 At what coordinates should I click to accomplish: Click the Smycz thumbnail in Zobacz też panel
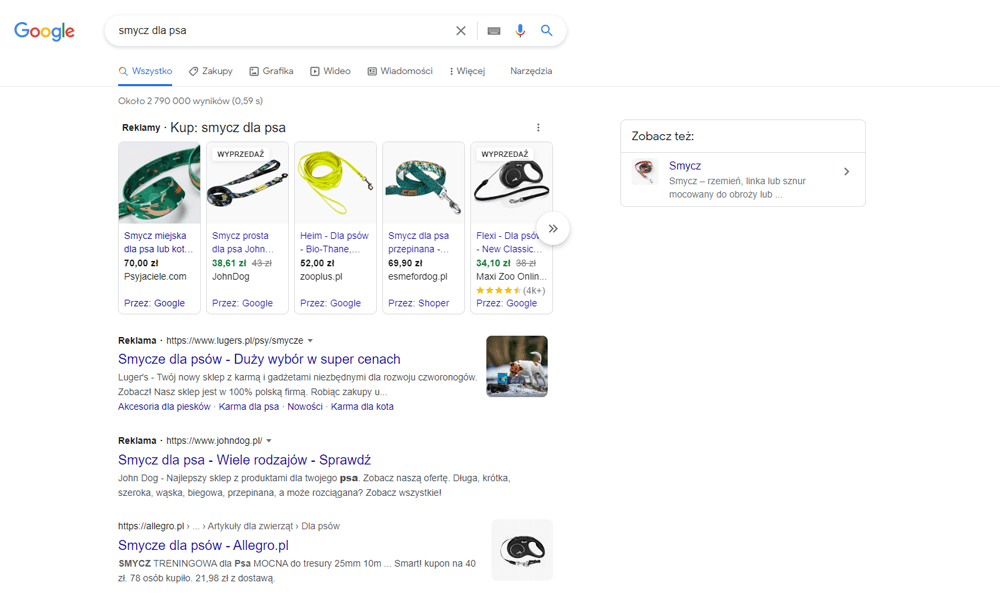[645, 172]
